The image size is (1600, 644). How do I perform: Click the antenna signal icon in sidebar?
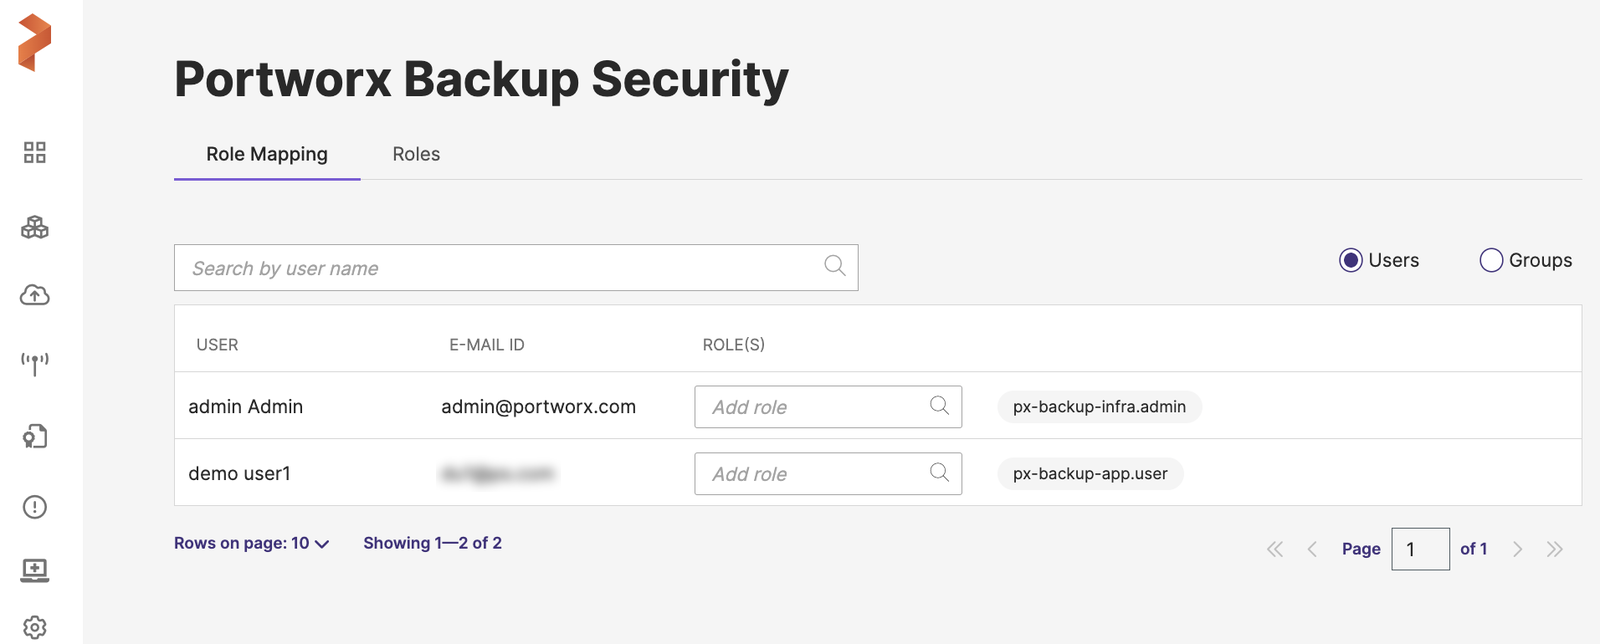pyautogui.click(x=35, y=363)
